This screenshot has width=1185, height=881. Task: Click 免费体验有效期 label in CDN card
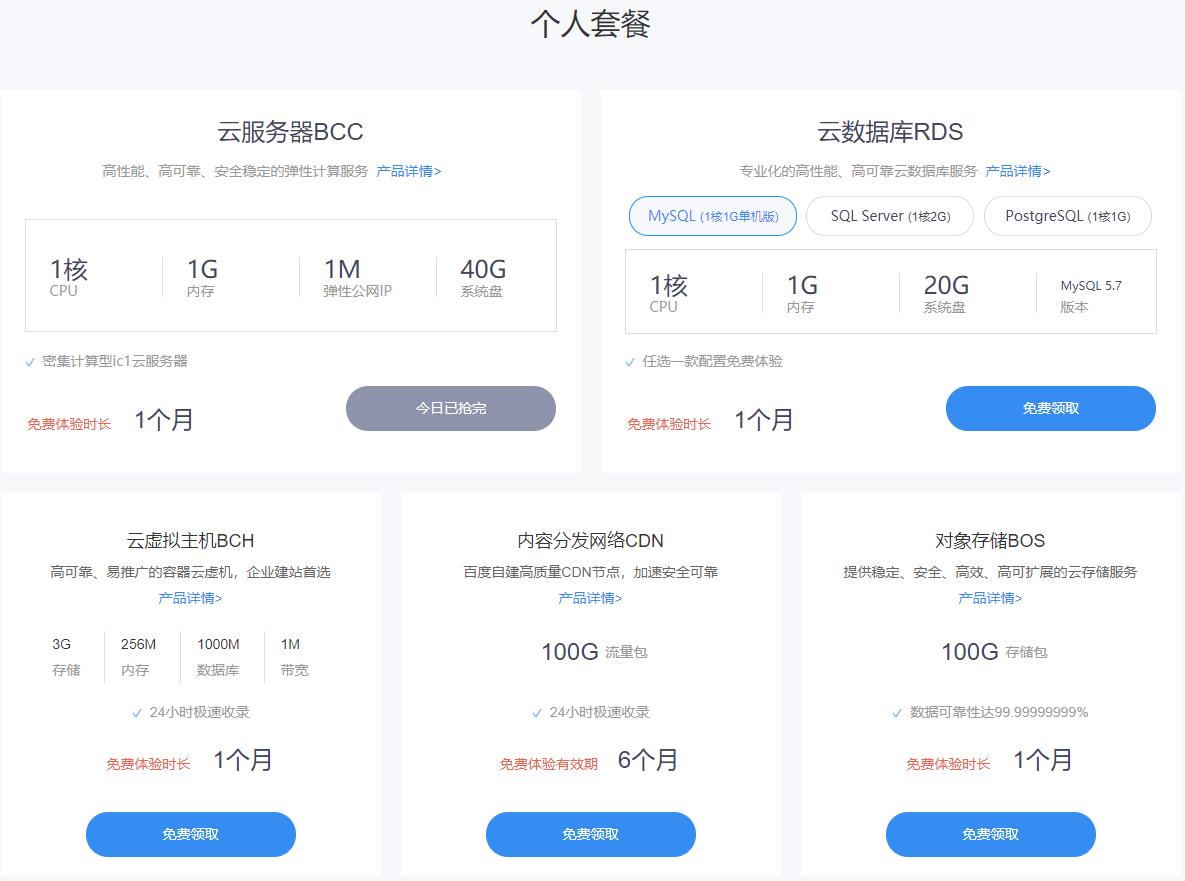point(549,765)
